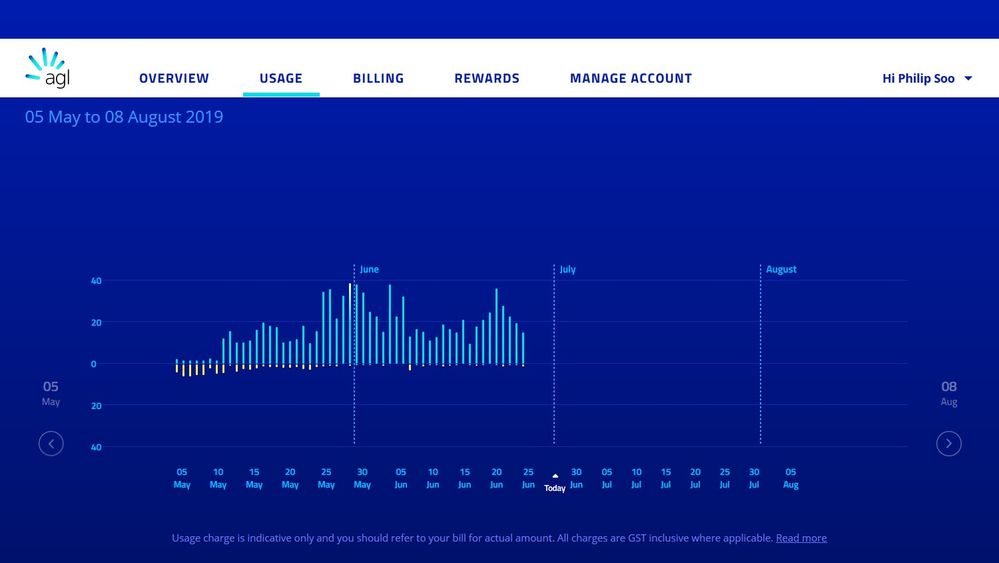The image size is (999, 563).
Task: Click the 25 Jun x-axis date label
Action: coord(528,478)
